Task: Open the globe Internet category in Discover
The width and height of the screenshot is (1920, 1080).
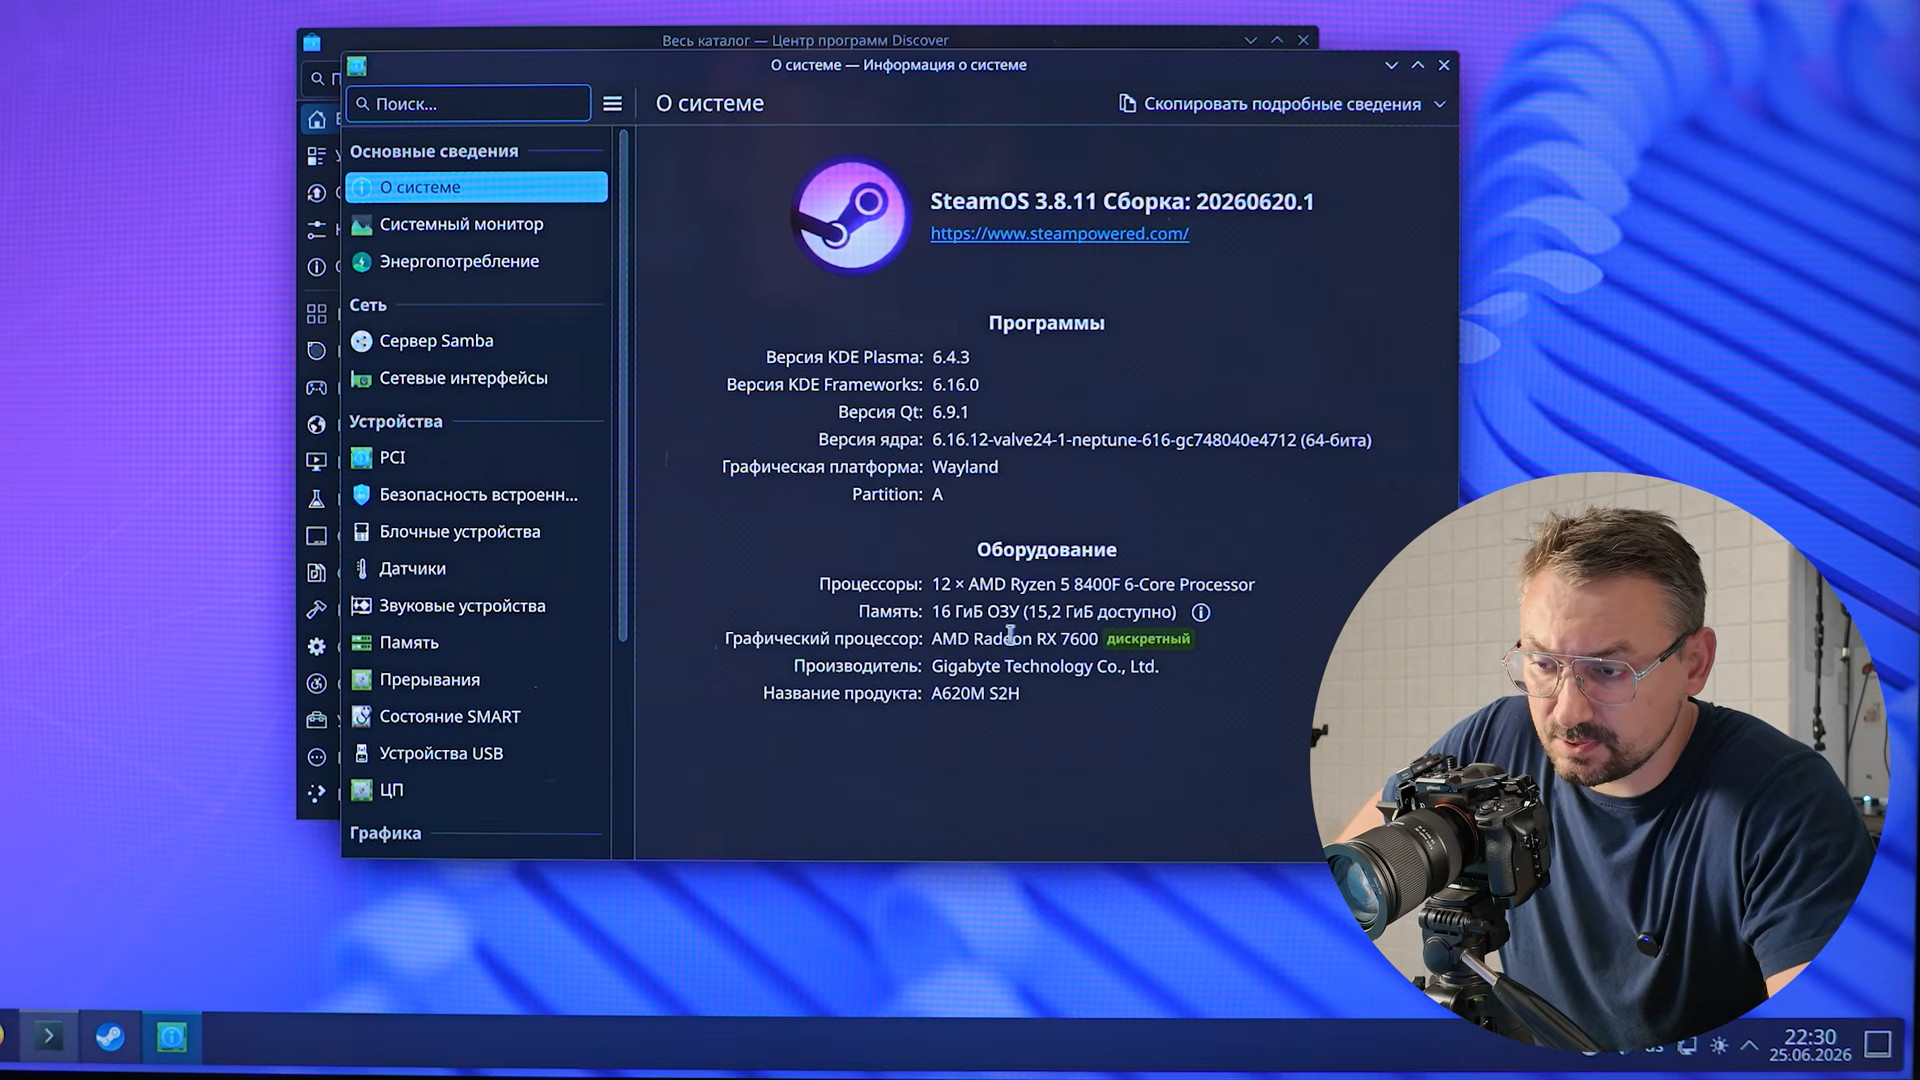Action: 316,424
